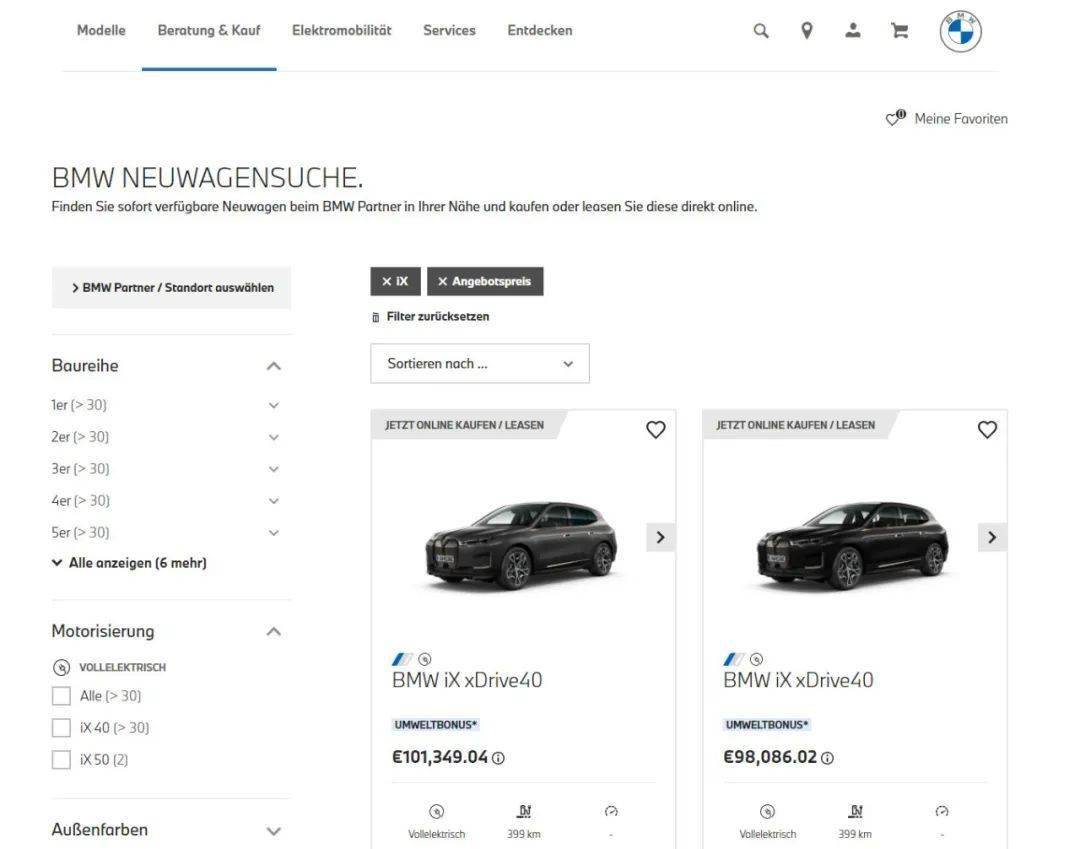Remove the iX filter chip
Viewport: 1080px width, 849px height.
[x=395, y=281]
